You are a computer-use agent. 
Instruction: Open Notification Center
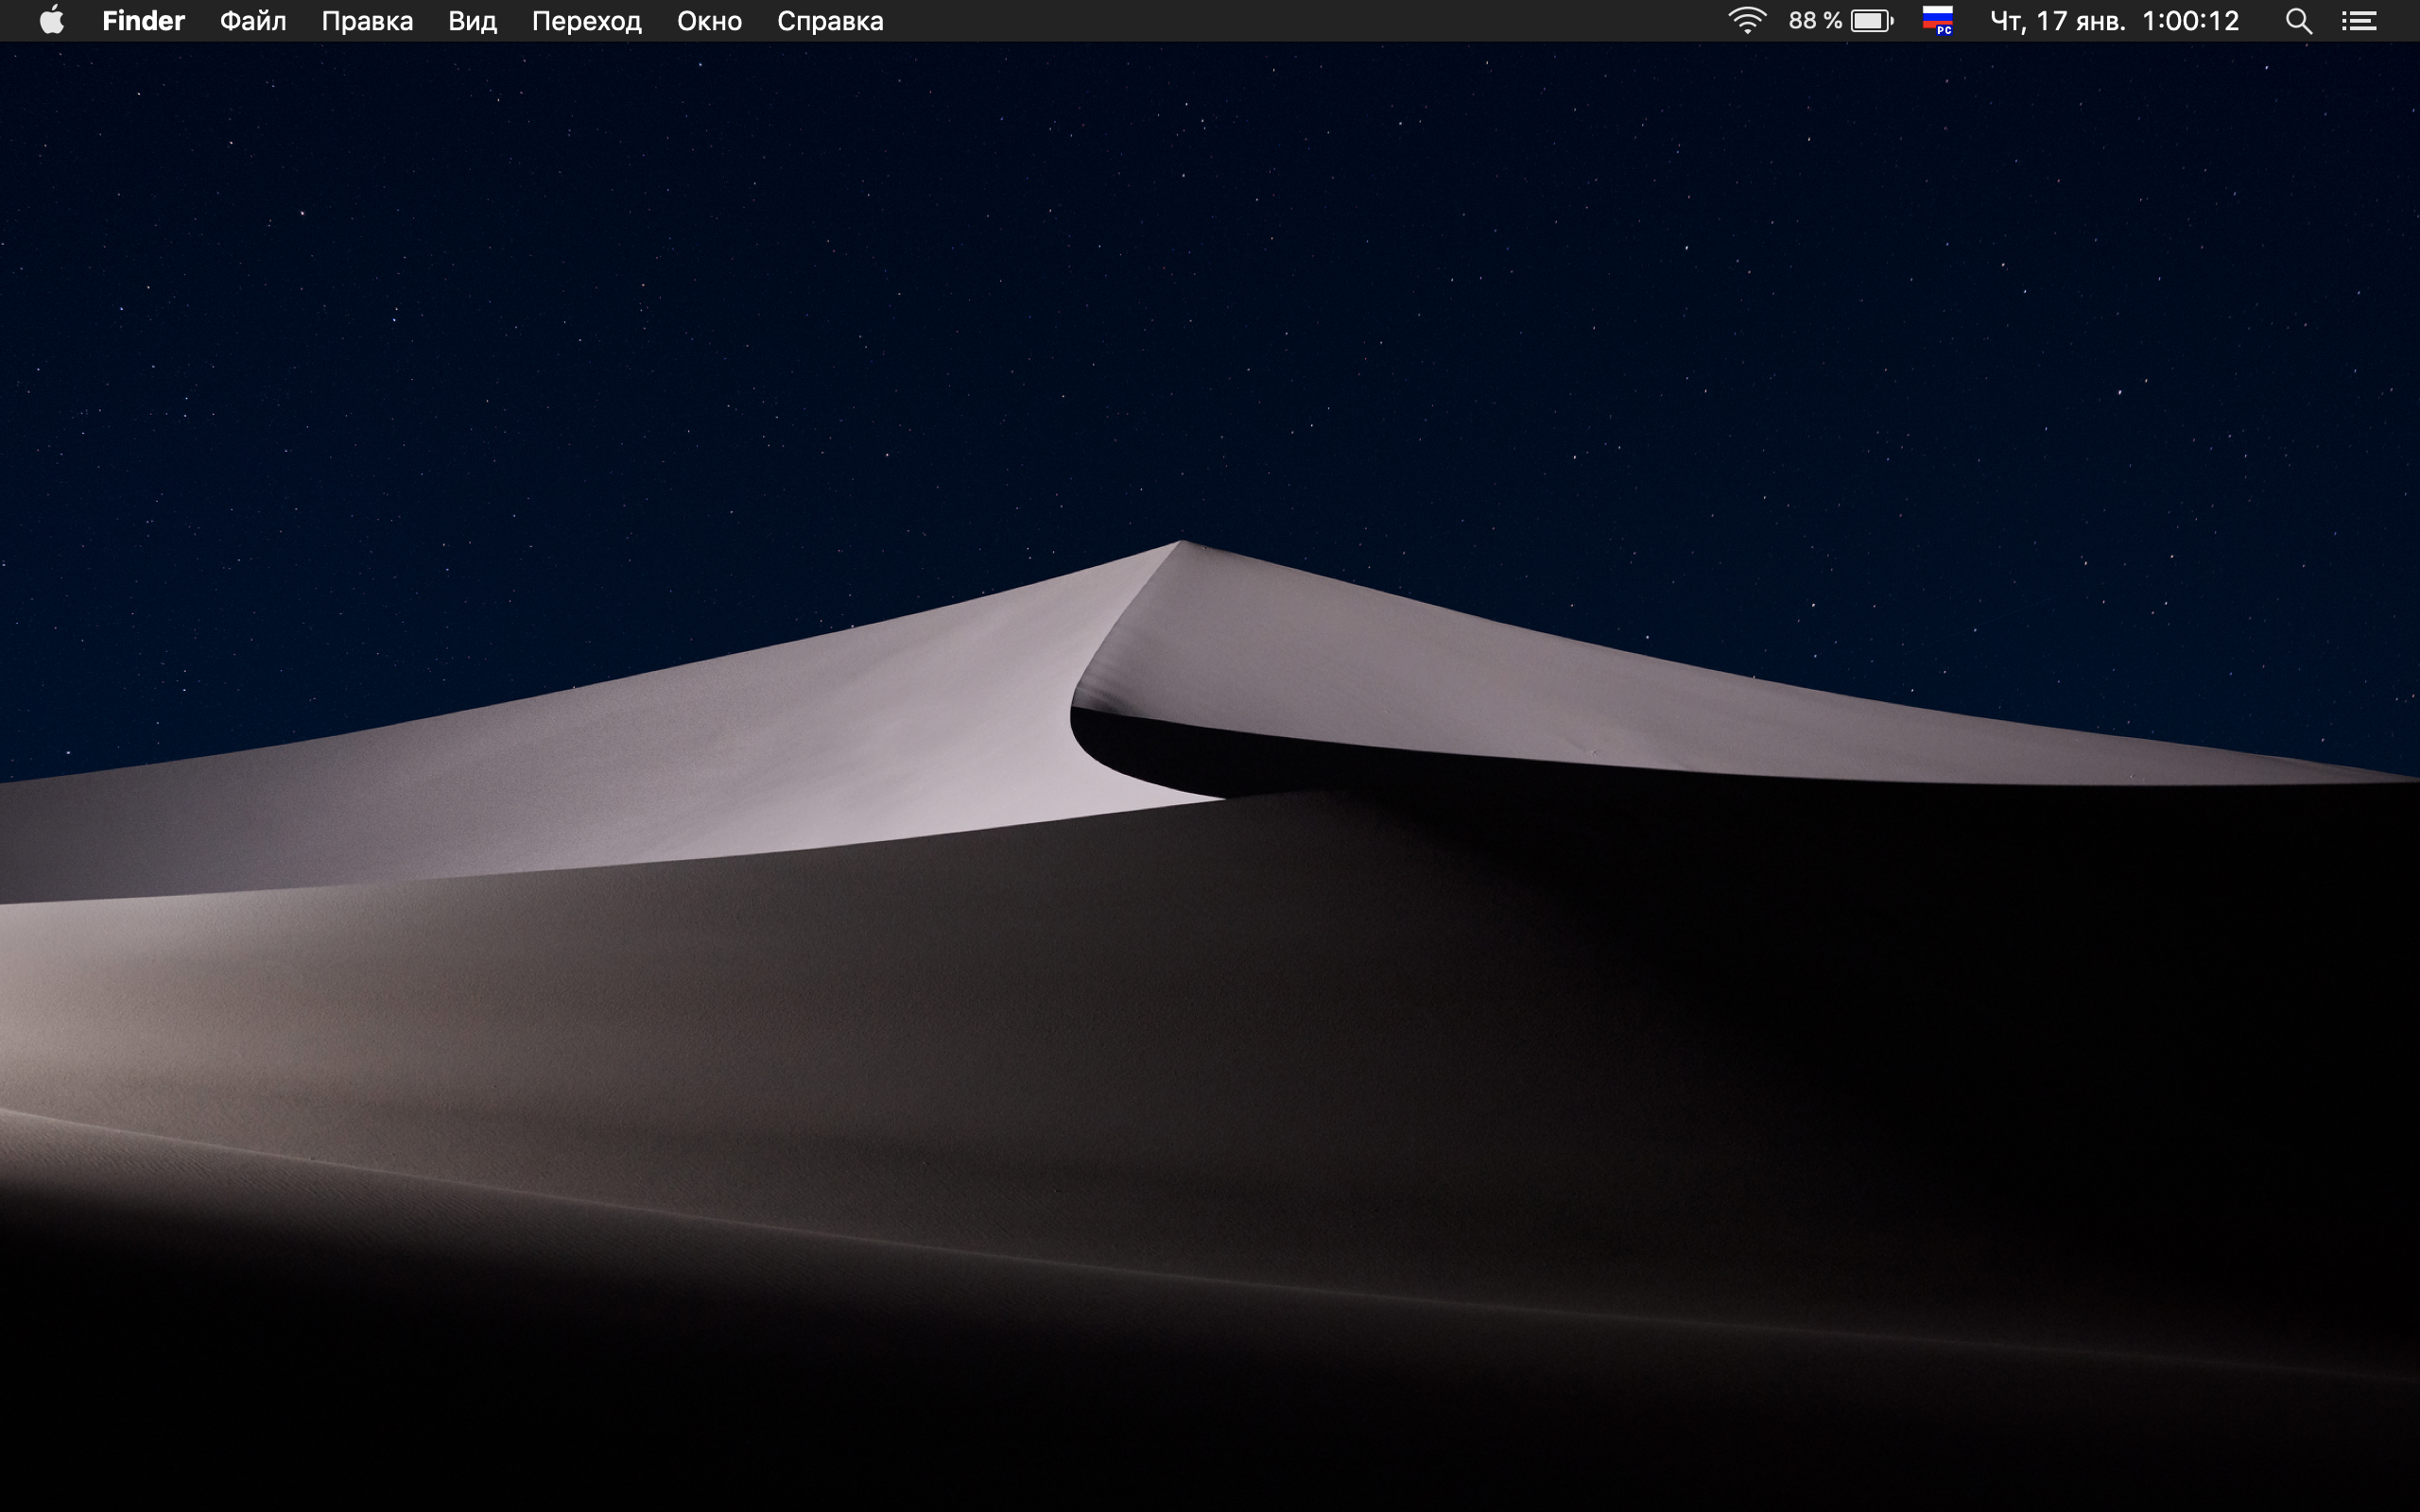tap(2359, 21)
